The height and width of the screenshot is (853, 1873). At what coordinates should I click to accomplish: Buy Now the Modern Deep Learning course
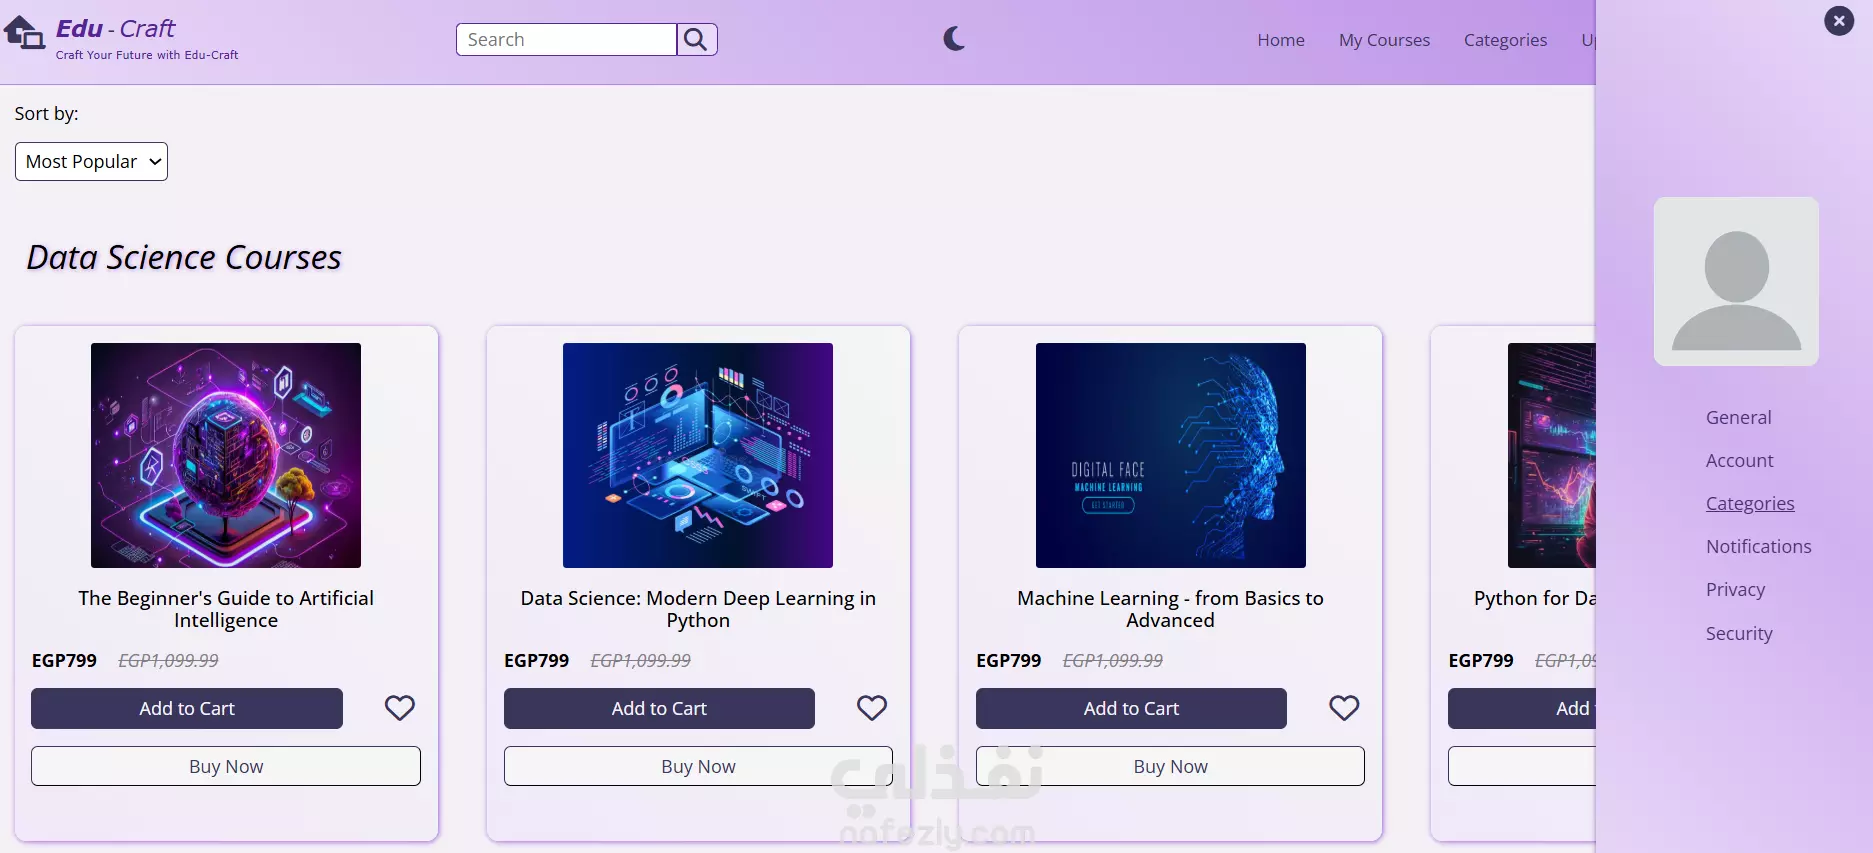(698, 766)
